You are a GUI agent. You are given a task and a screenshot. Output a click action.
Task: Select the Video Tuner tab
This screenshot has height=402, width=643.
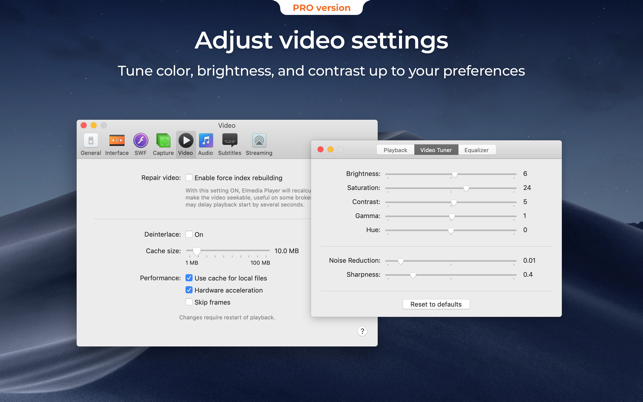click(x=436, y=150)
